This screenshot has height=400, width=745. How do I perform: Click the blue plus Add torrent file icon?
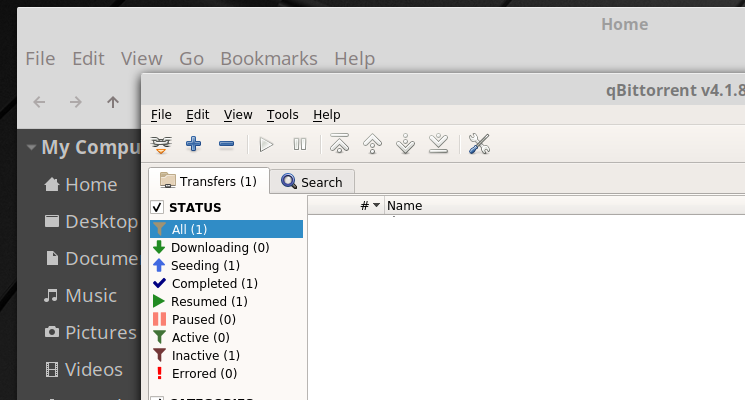coord(193,144)
